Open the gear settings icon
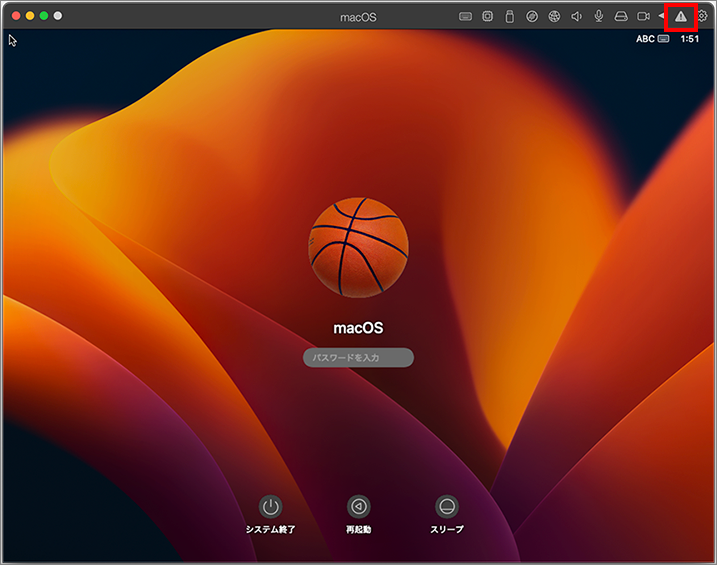The width and height of the screenshot is (717, 565). point(702,17)
